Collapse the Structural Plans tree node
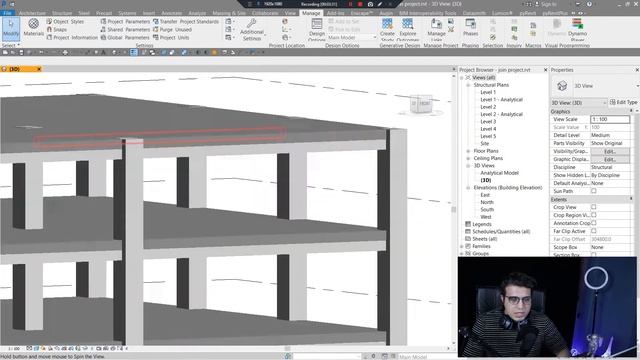 coord(468,85)
